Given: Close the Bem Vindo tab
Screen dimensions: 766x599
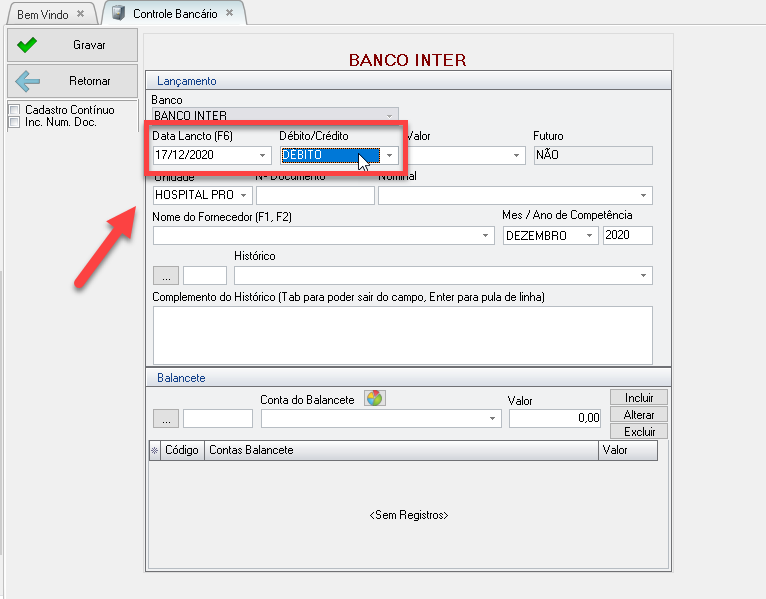Looking at the screenshot, I should [x=81, y=14].
